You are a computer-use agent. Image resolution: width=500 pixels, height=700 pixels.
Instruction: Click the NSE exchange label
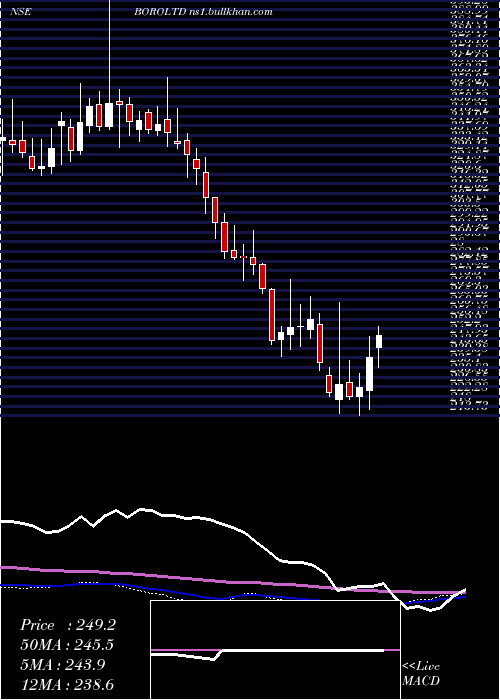(21, 12)
